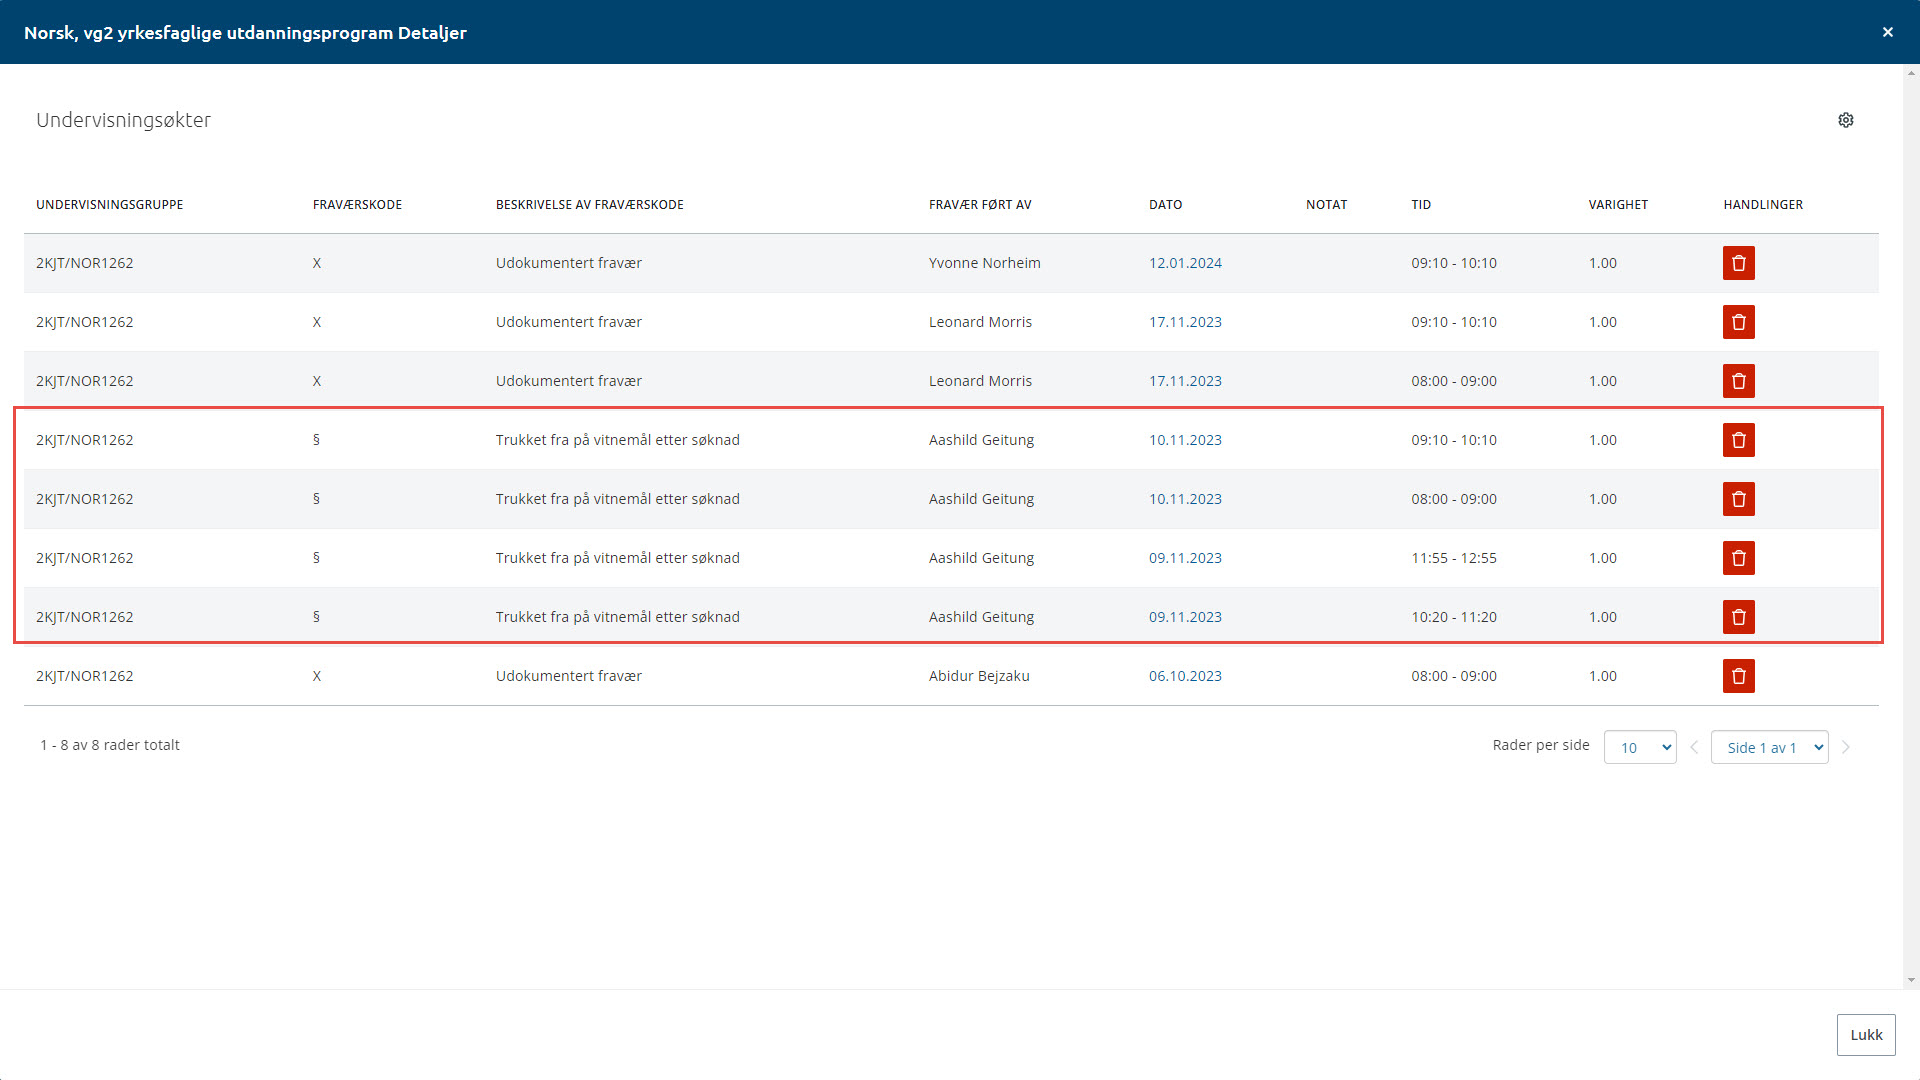
Task: Open the Rader per side dropdown
Action: (1640, 747)
